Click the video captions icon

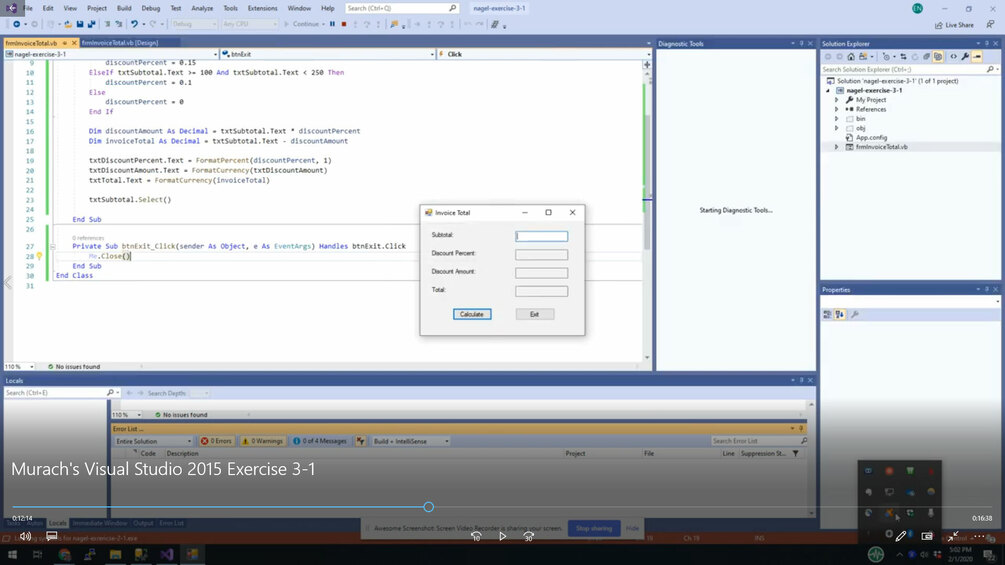[x=52, y=536]
